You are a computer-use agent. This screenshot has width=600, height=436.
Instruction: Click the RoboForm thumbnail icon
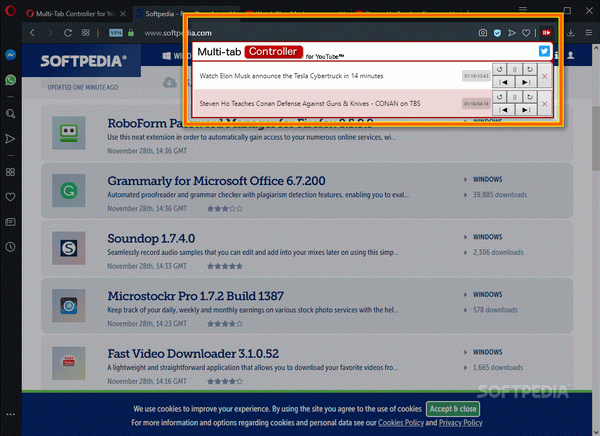(x=69, y=132)
